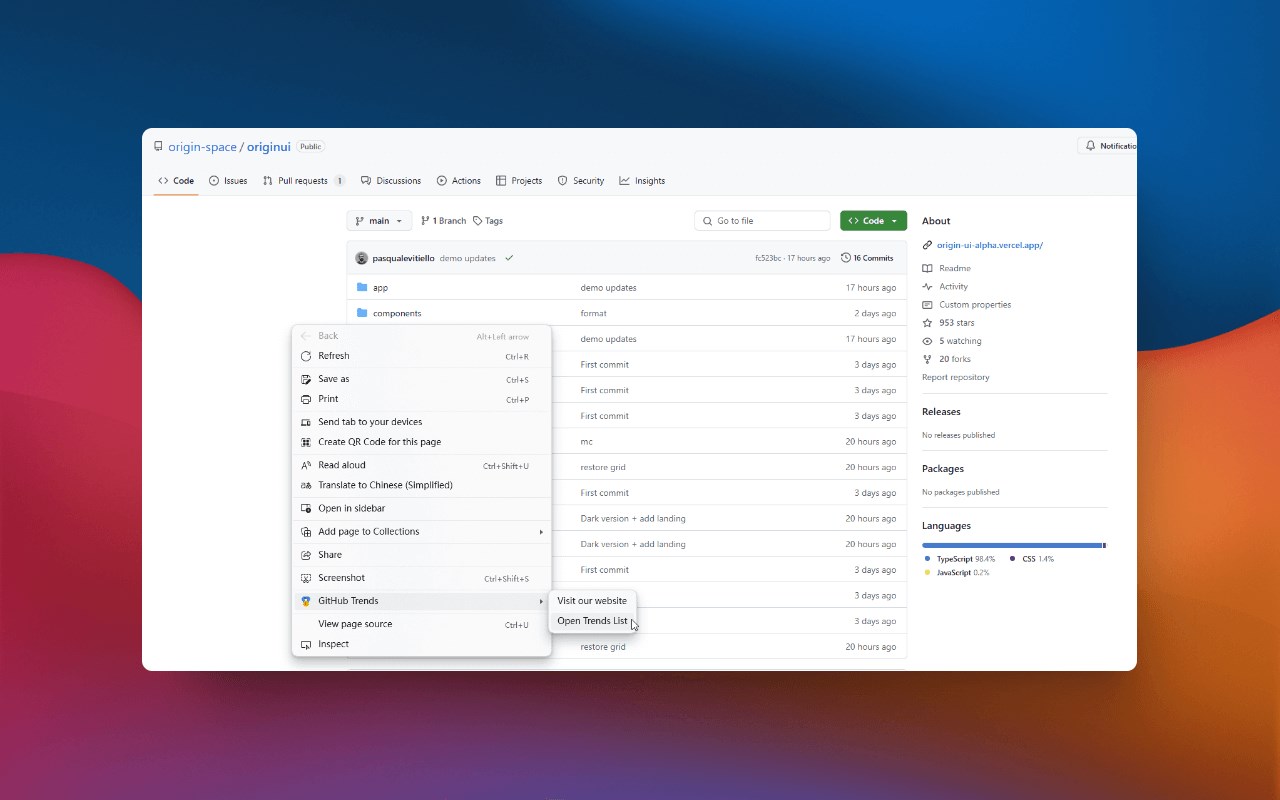1280x800 pixels.
Task: Select the Code tab
Action: click(x=176, y=181)
